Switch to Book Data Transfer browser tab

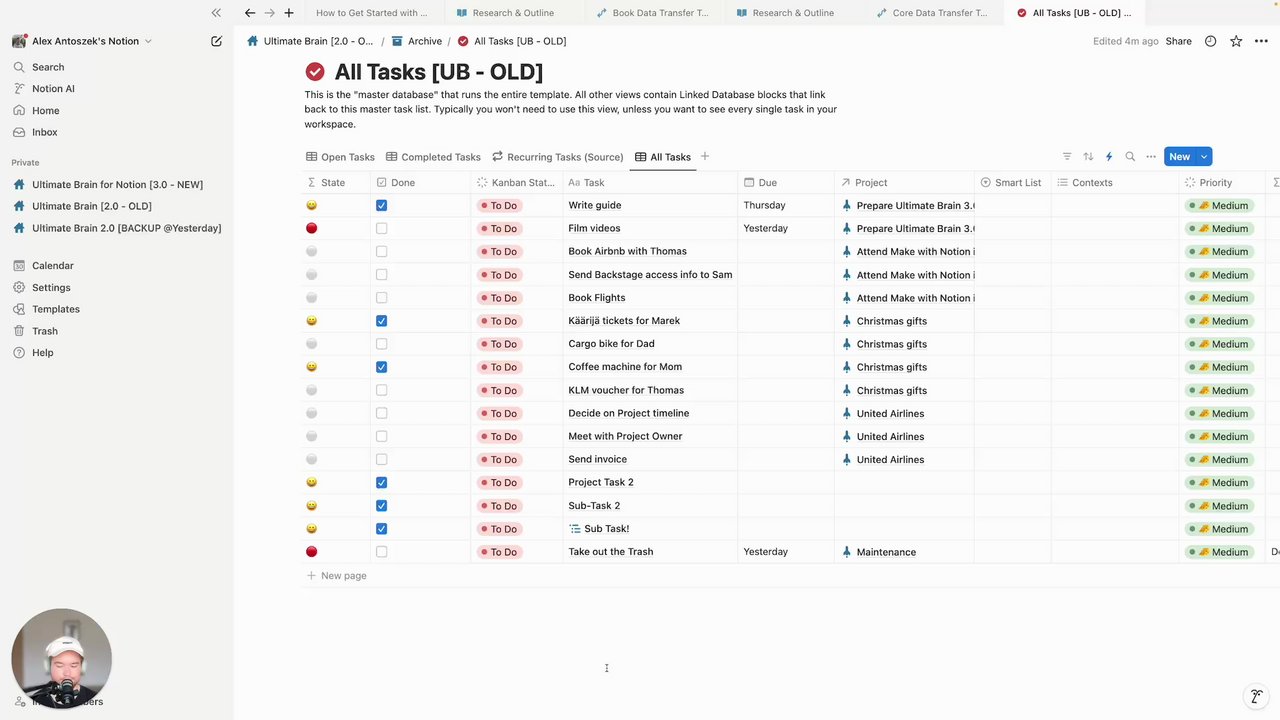653,13
